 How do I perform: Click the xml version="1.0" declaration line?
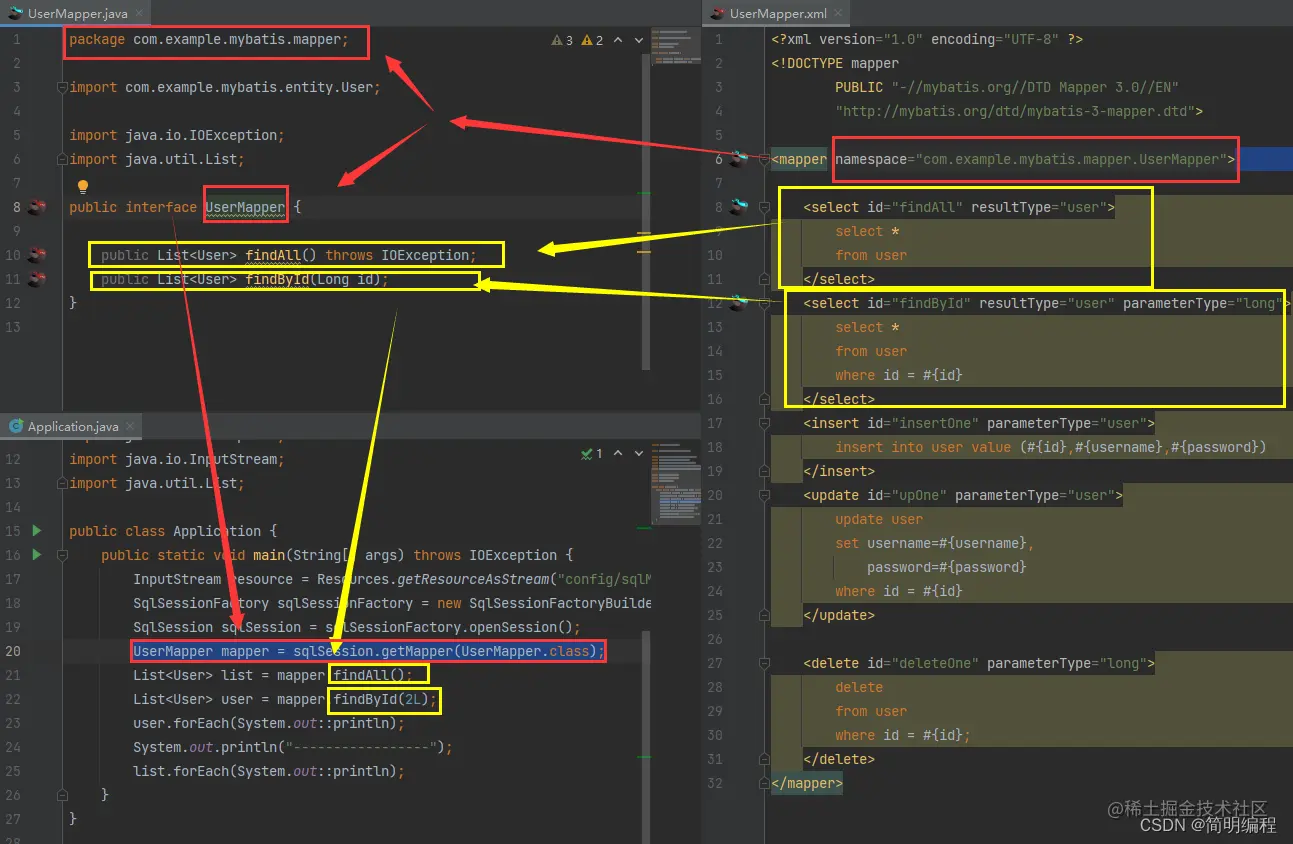click(927, 39)
